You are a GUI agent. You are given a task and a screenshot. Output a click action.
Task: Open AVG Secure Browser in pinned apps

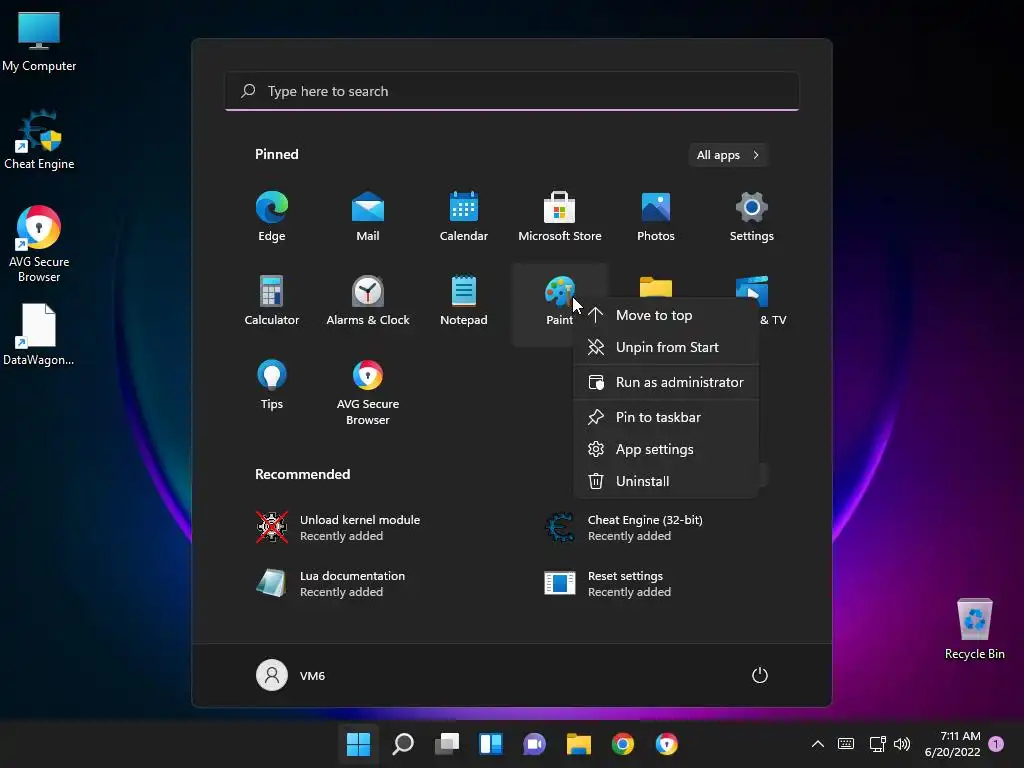pyautogui.click(x=368, y=392)
